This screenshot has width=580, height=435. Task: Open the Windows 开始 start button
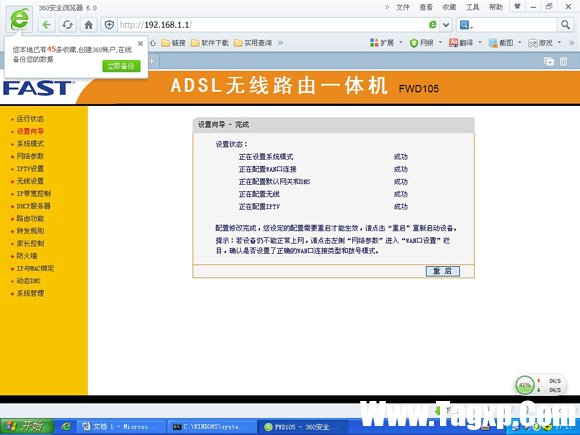coord(27,426)
